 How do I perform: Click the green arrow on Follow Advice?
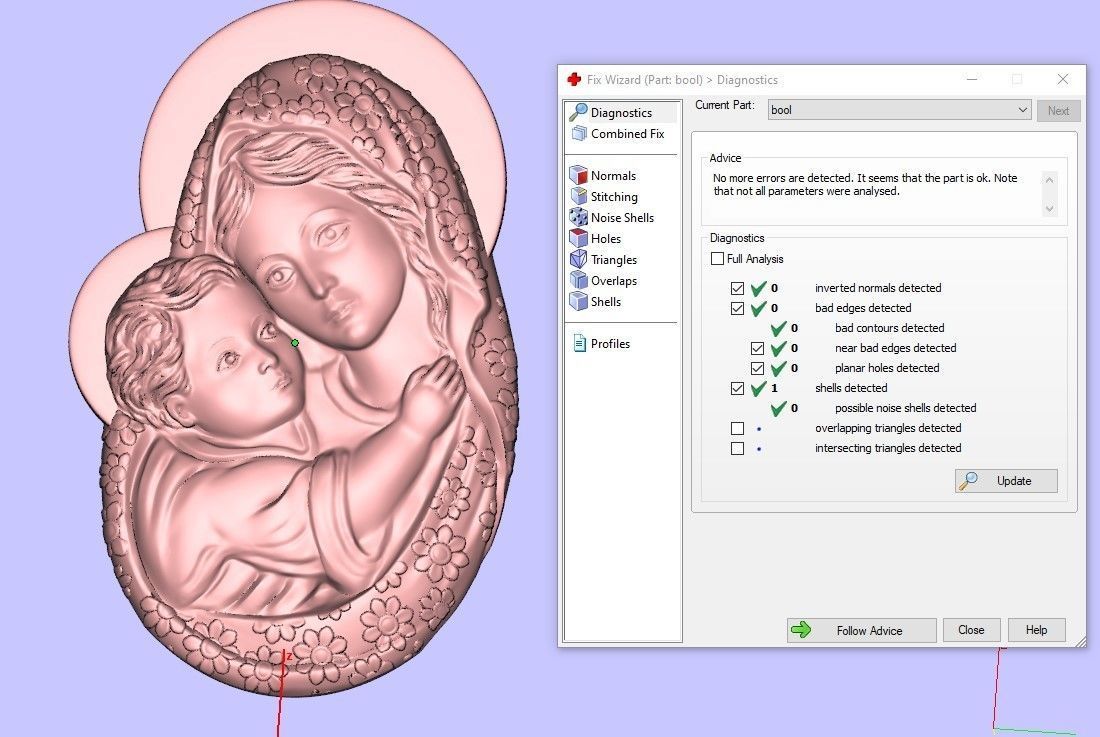800,630
